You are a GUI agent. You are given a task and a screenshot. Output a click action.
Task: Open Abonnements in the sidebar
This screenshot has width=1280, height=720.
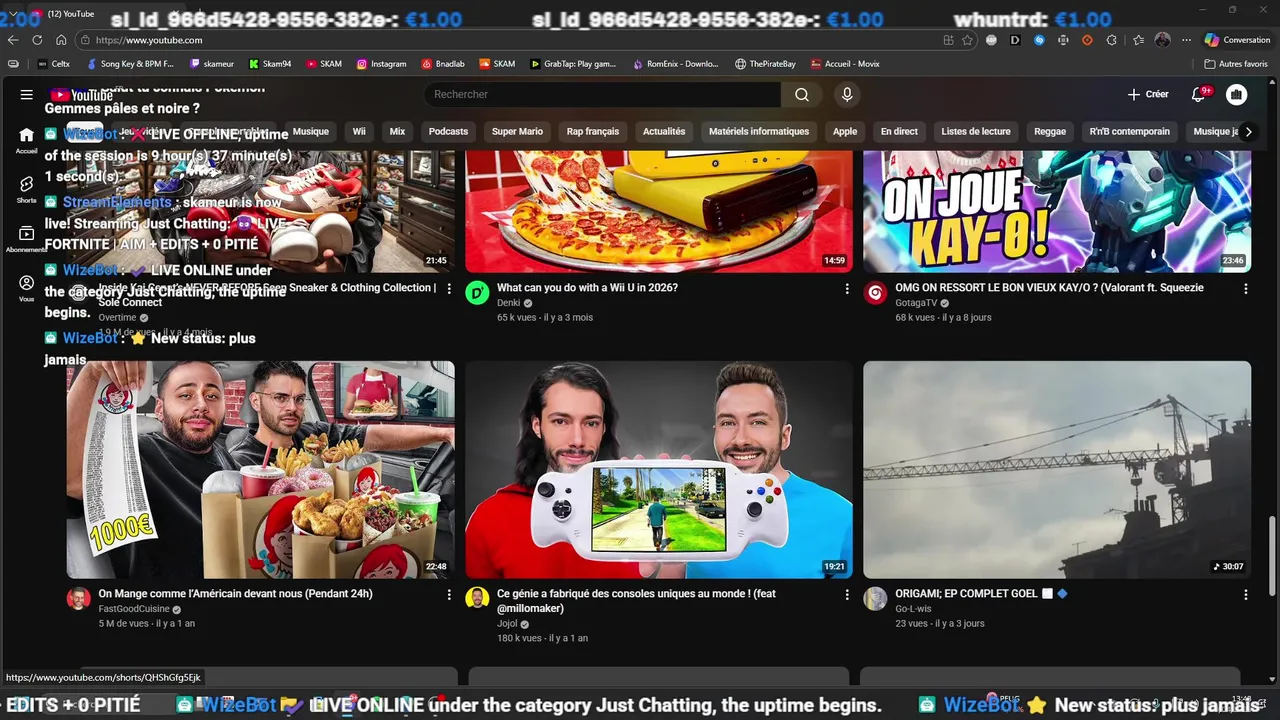(x=26, y=238)
